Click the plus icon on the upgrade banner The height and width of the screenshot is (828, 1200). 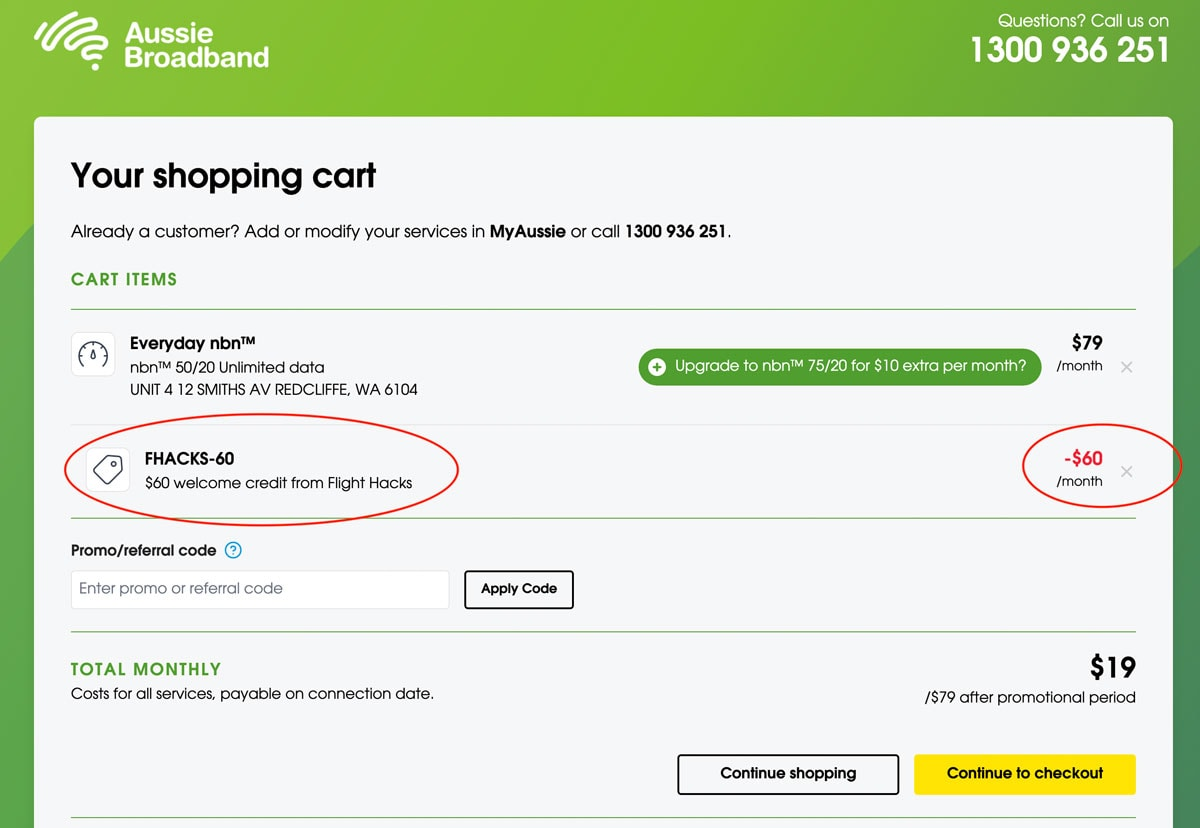coord(656,366)
